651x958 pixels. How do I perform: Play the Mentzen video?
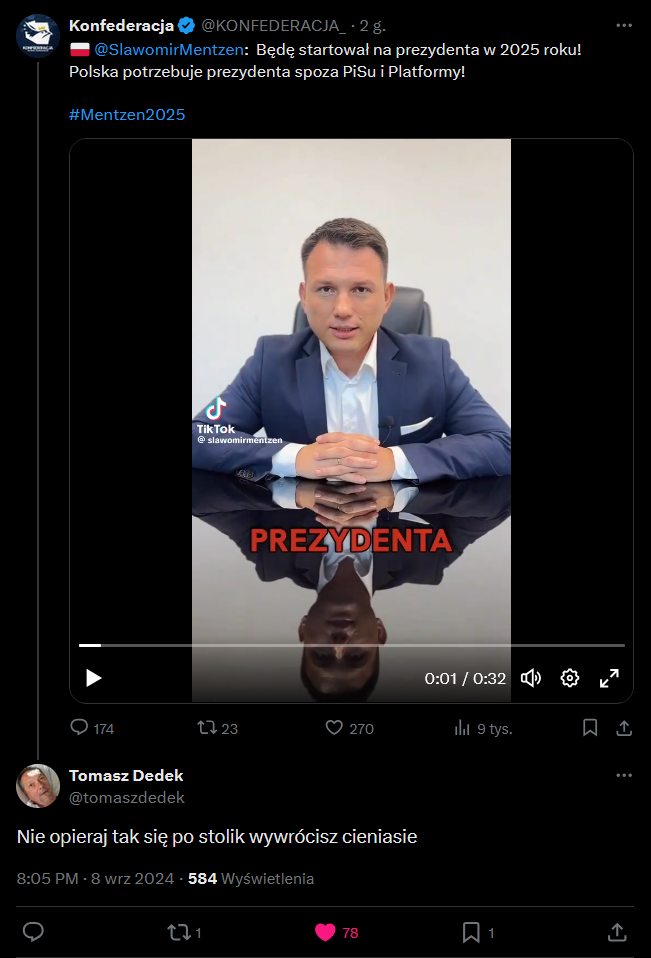(x=93, y=678)
